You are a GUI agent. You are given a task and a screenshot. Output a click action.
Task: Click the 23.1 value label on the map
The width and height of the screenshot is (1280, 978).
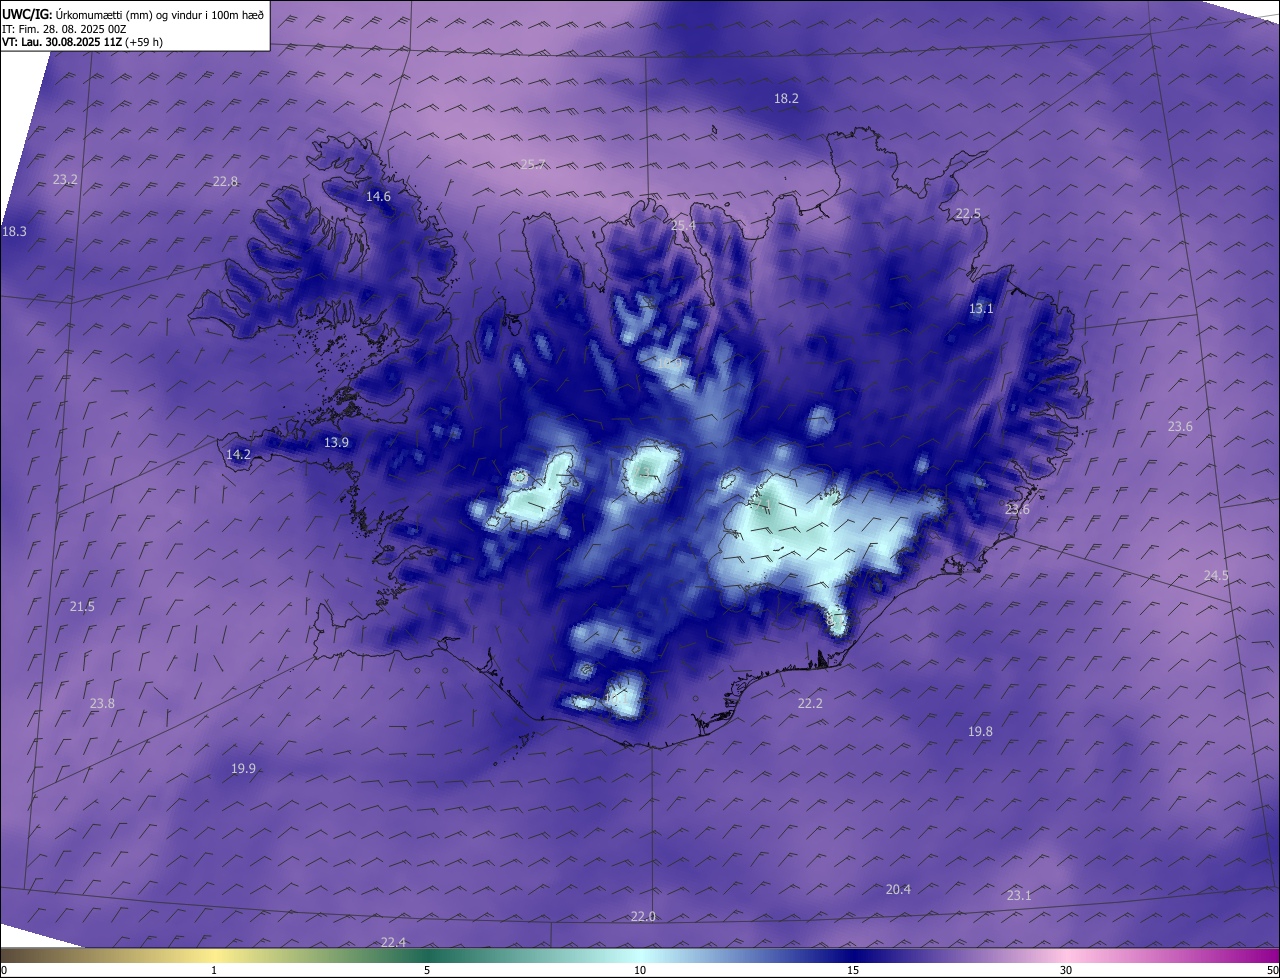1018,895
